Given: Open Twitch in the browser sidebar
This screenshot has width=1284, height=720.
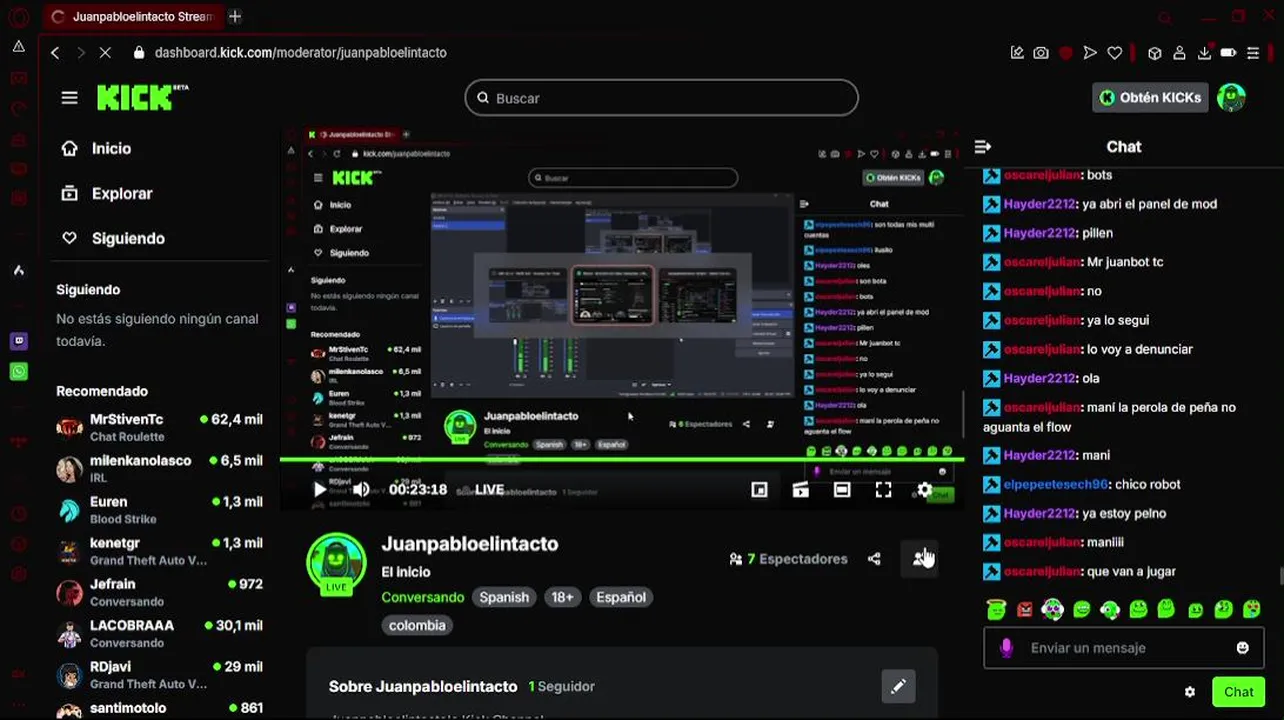Looking at the screenshot, I should (19, 341).
